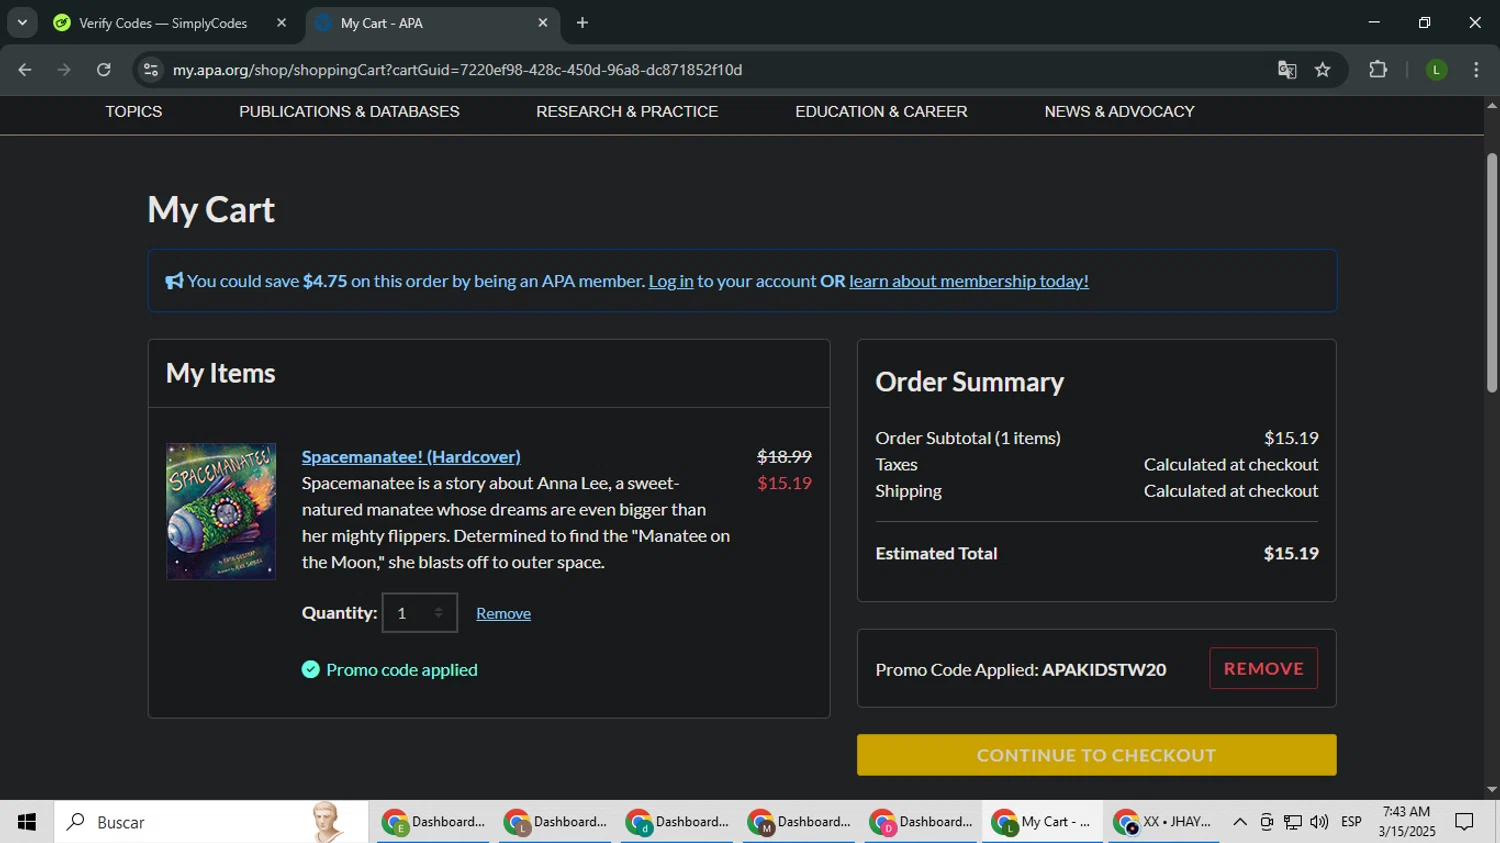Viewport: 1500px width, 843px height.
Task: Close the My Cart - APA tab
Action: (543, 23)
